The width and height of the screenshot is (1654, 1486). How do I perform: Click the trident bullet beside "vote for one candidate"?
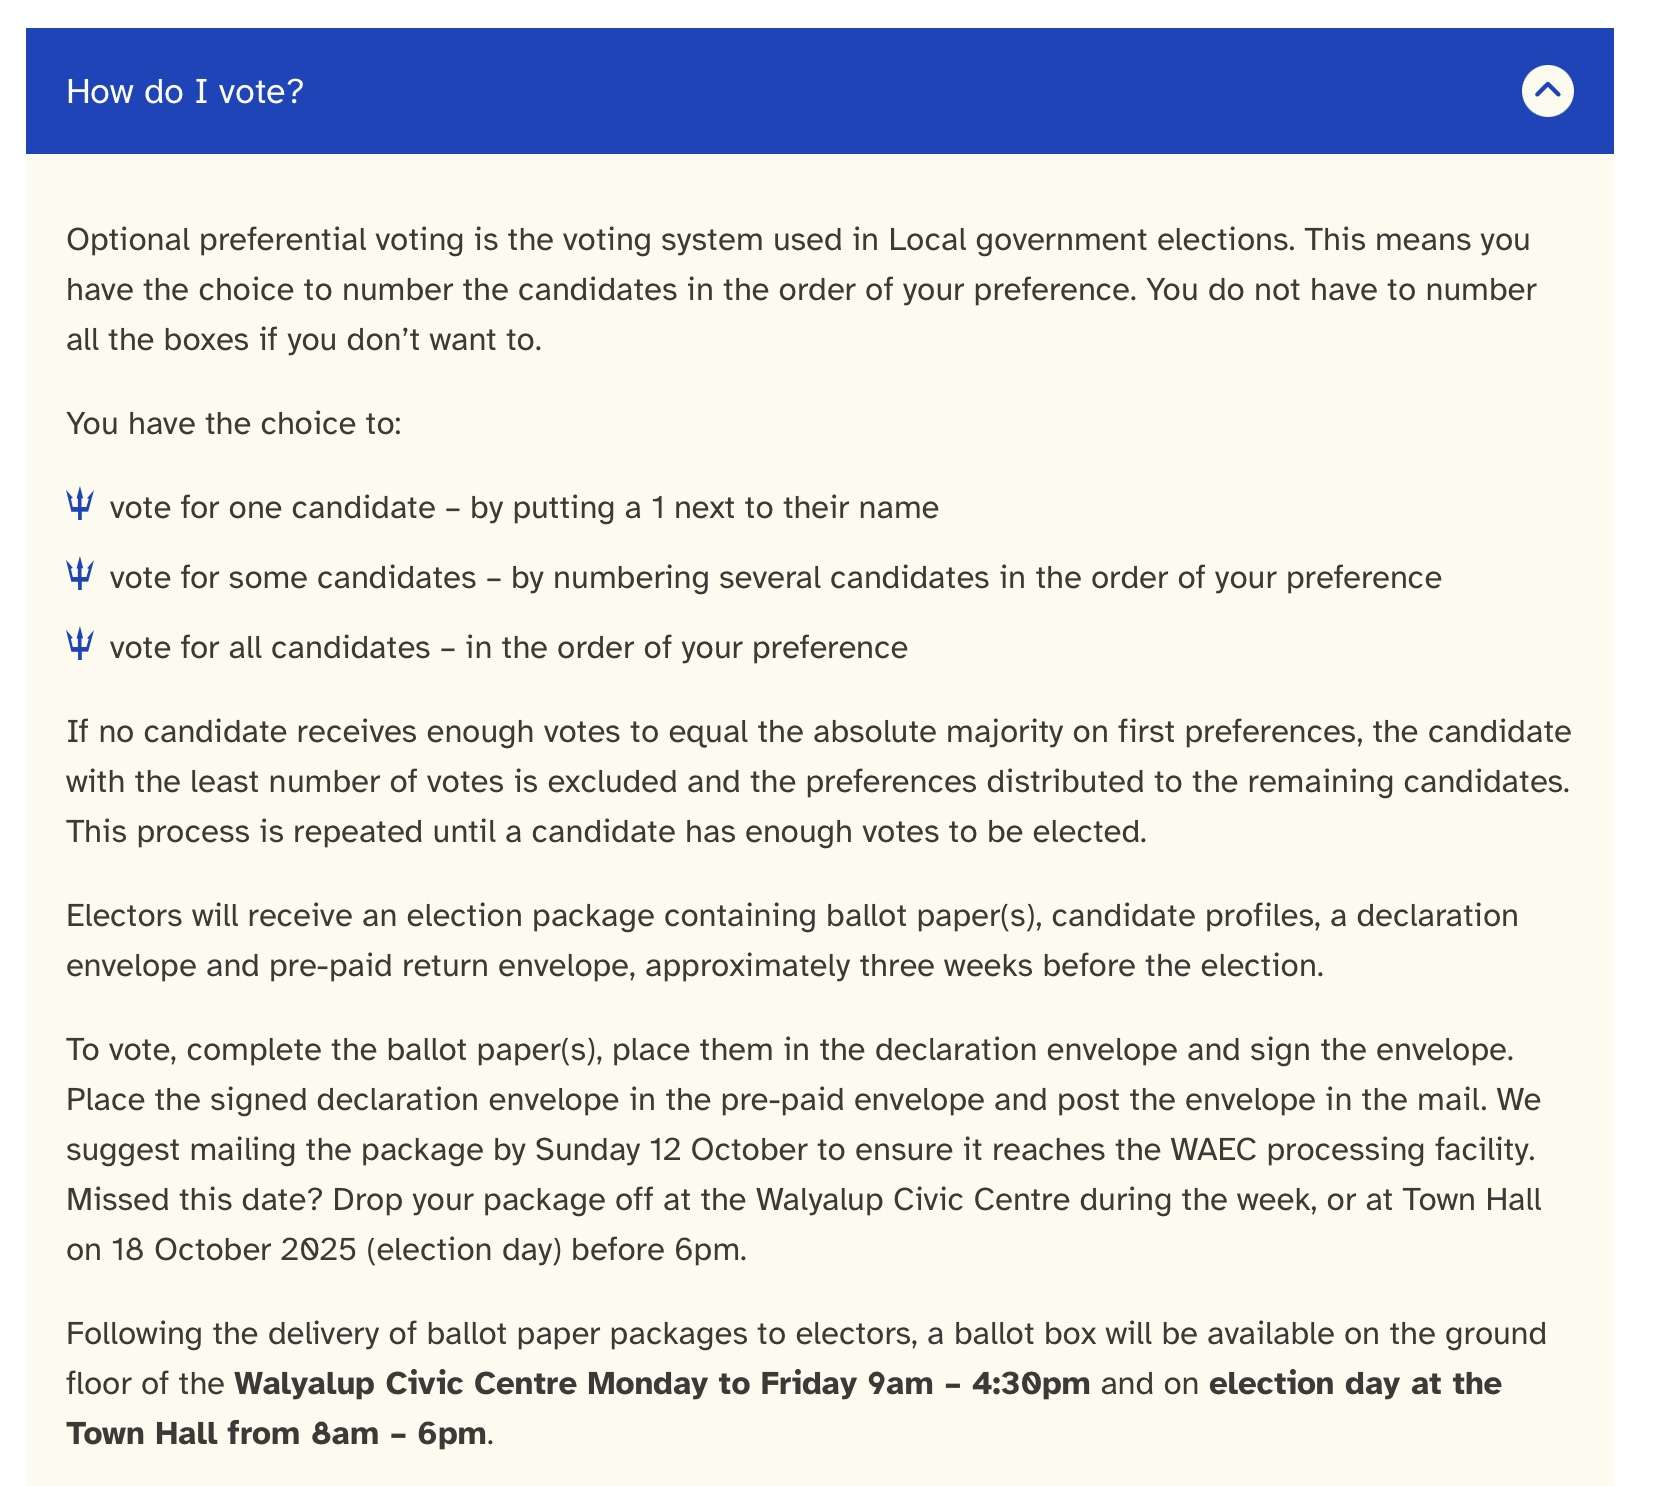[x=80, y=505]
